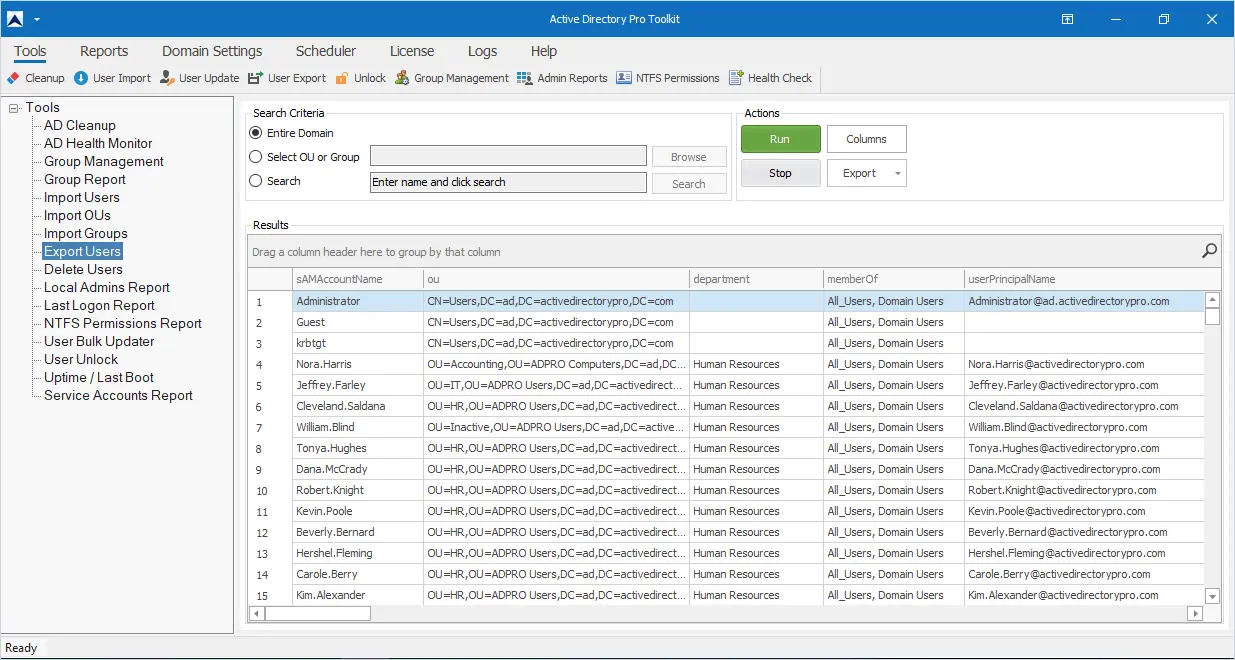The image size is (1235, 660).
Task: Click the Kim.Alexander account cell
Action: (357, 595)
